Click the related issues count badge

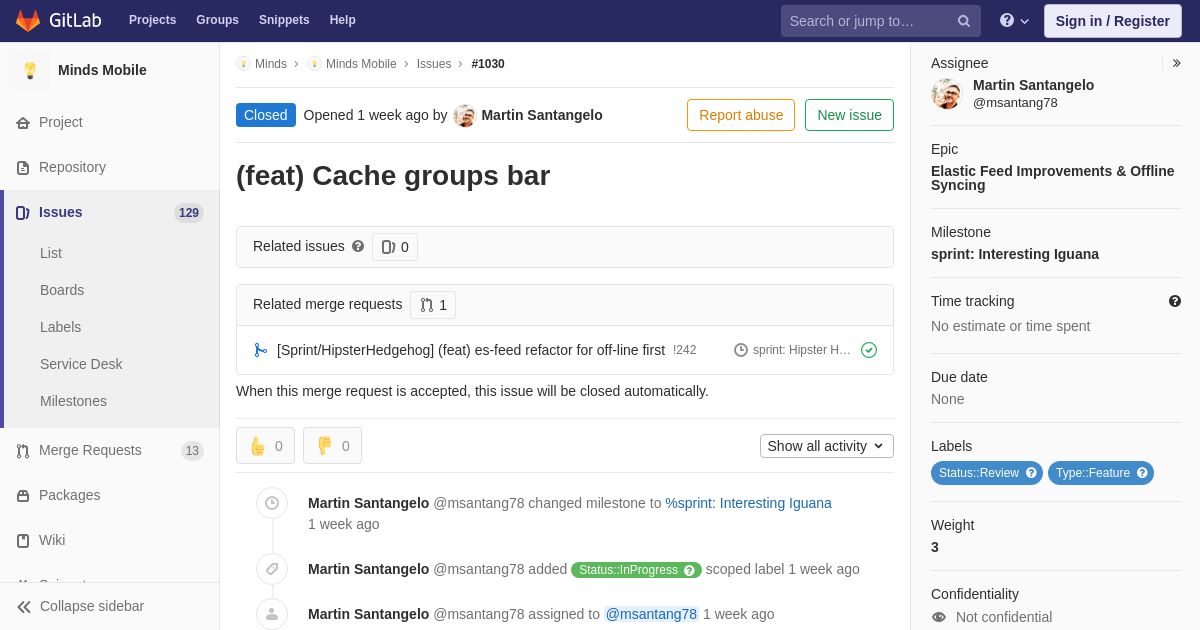pyautogui.click(x=395, y=247)
